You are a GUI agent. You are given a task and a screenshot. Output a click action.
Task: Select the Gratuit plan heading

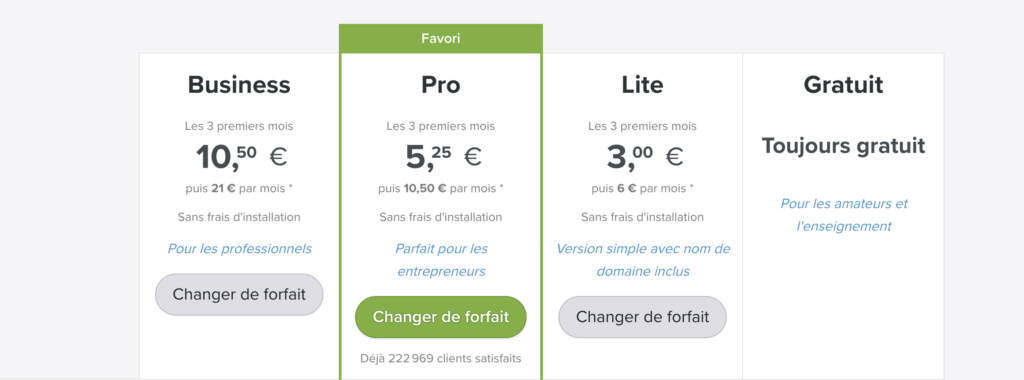(843, 85)
